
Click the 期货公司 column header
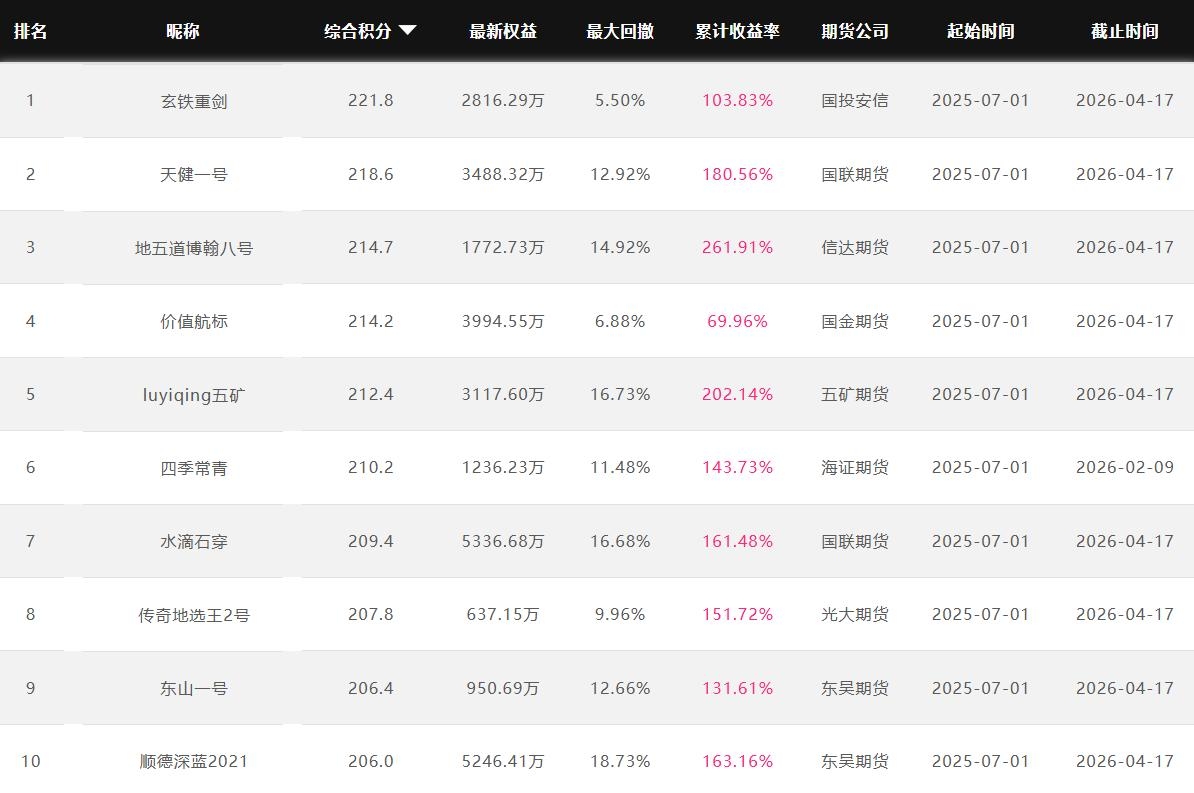[855, 31]
